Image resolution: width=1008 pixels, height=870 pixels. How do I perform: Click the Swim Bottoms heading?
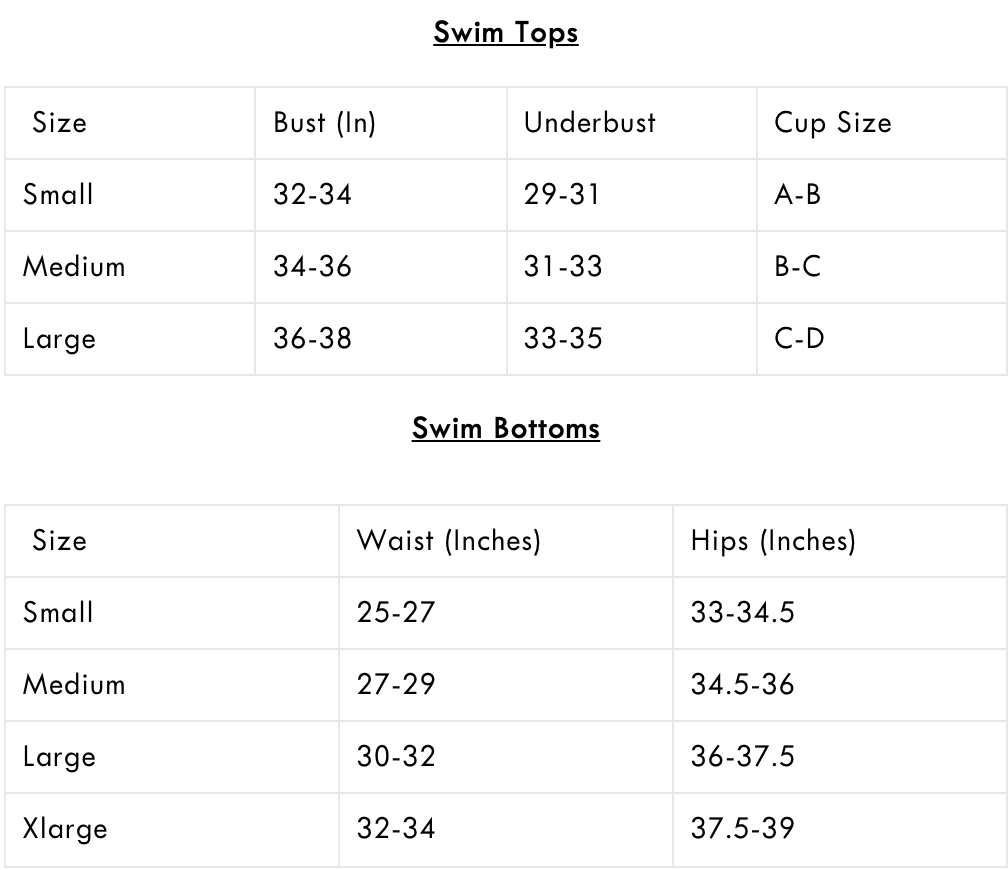pos(505,428)
